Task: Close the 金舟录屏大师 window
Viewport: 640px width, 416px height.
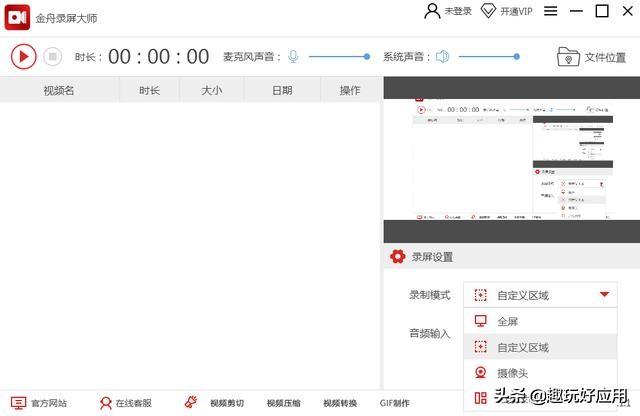Action: [x=628, y=11]
